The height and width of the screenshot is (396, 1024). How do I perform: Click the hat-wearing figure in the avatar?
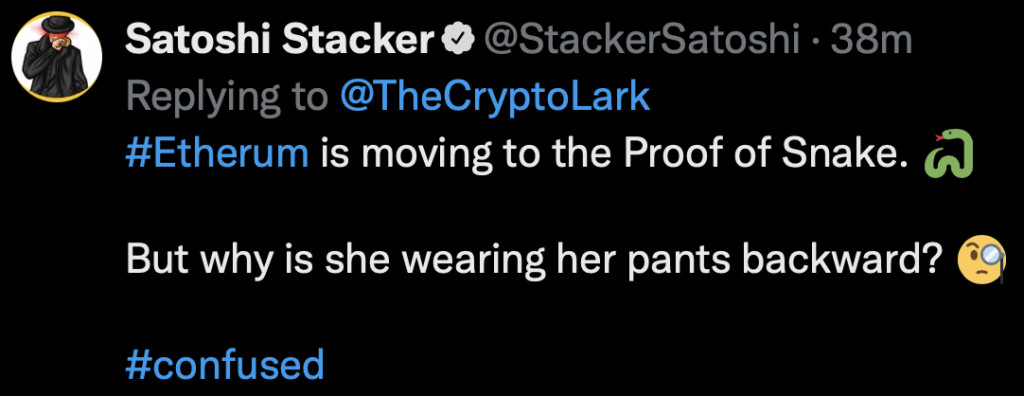tap(55, 56)
